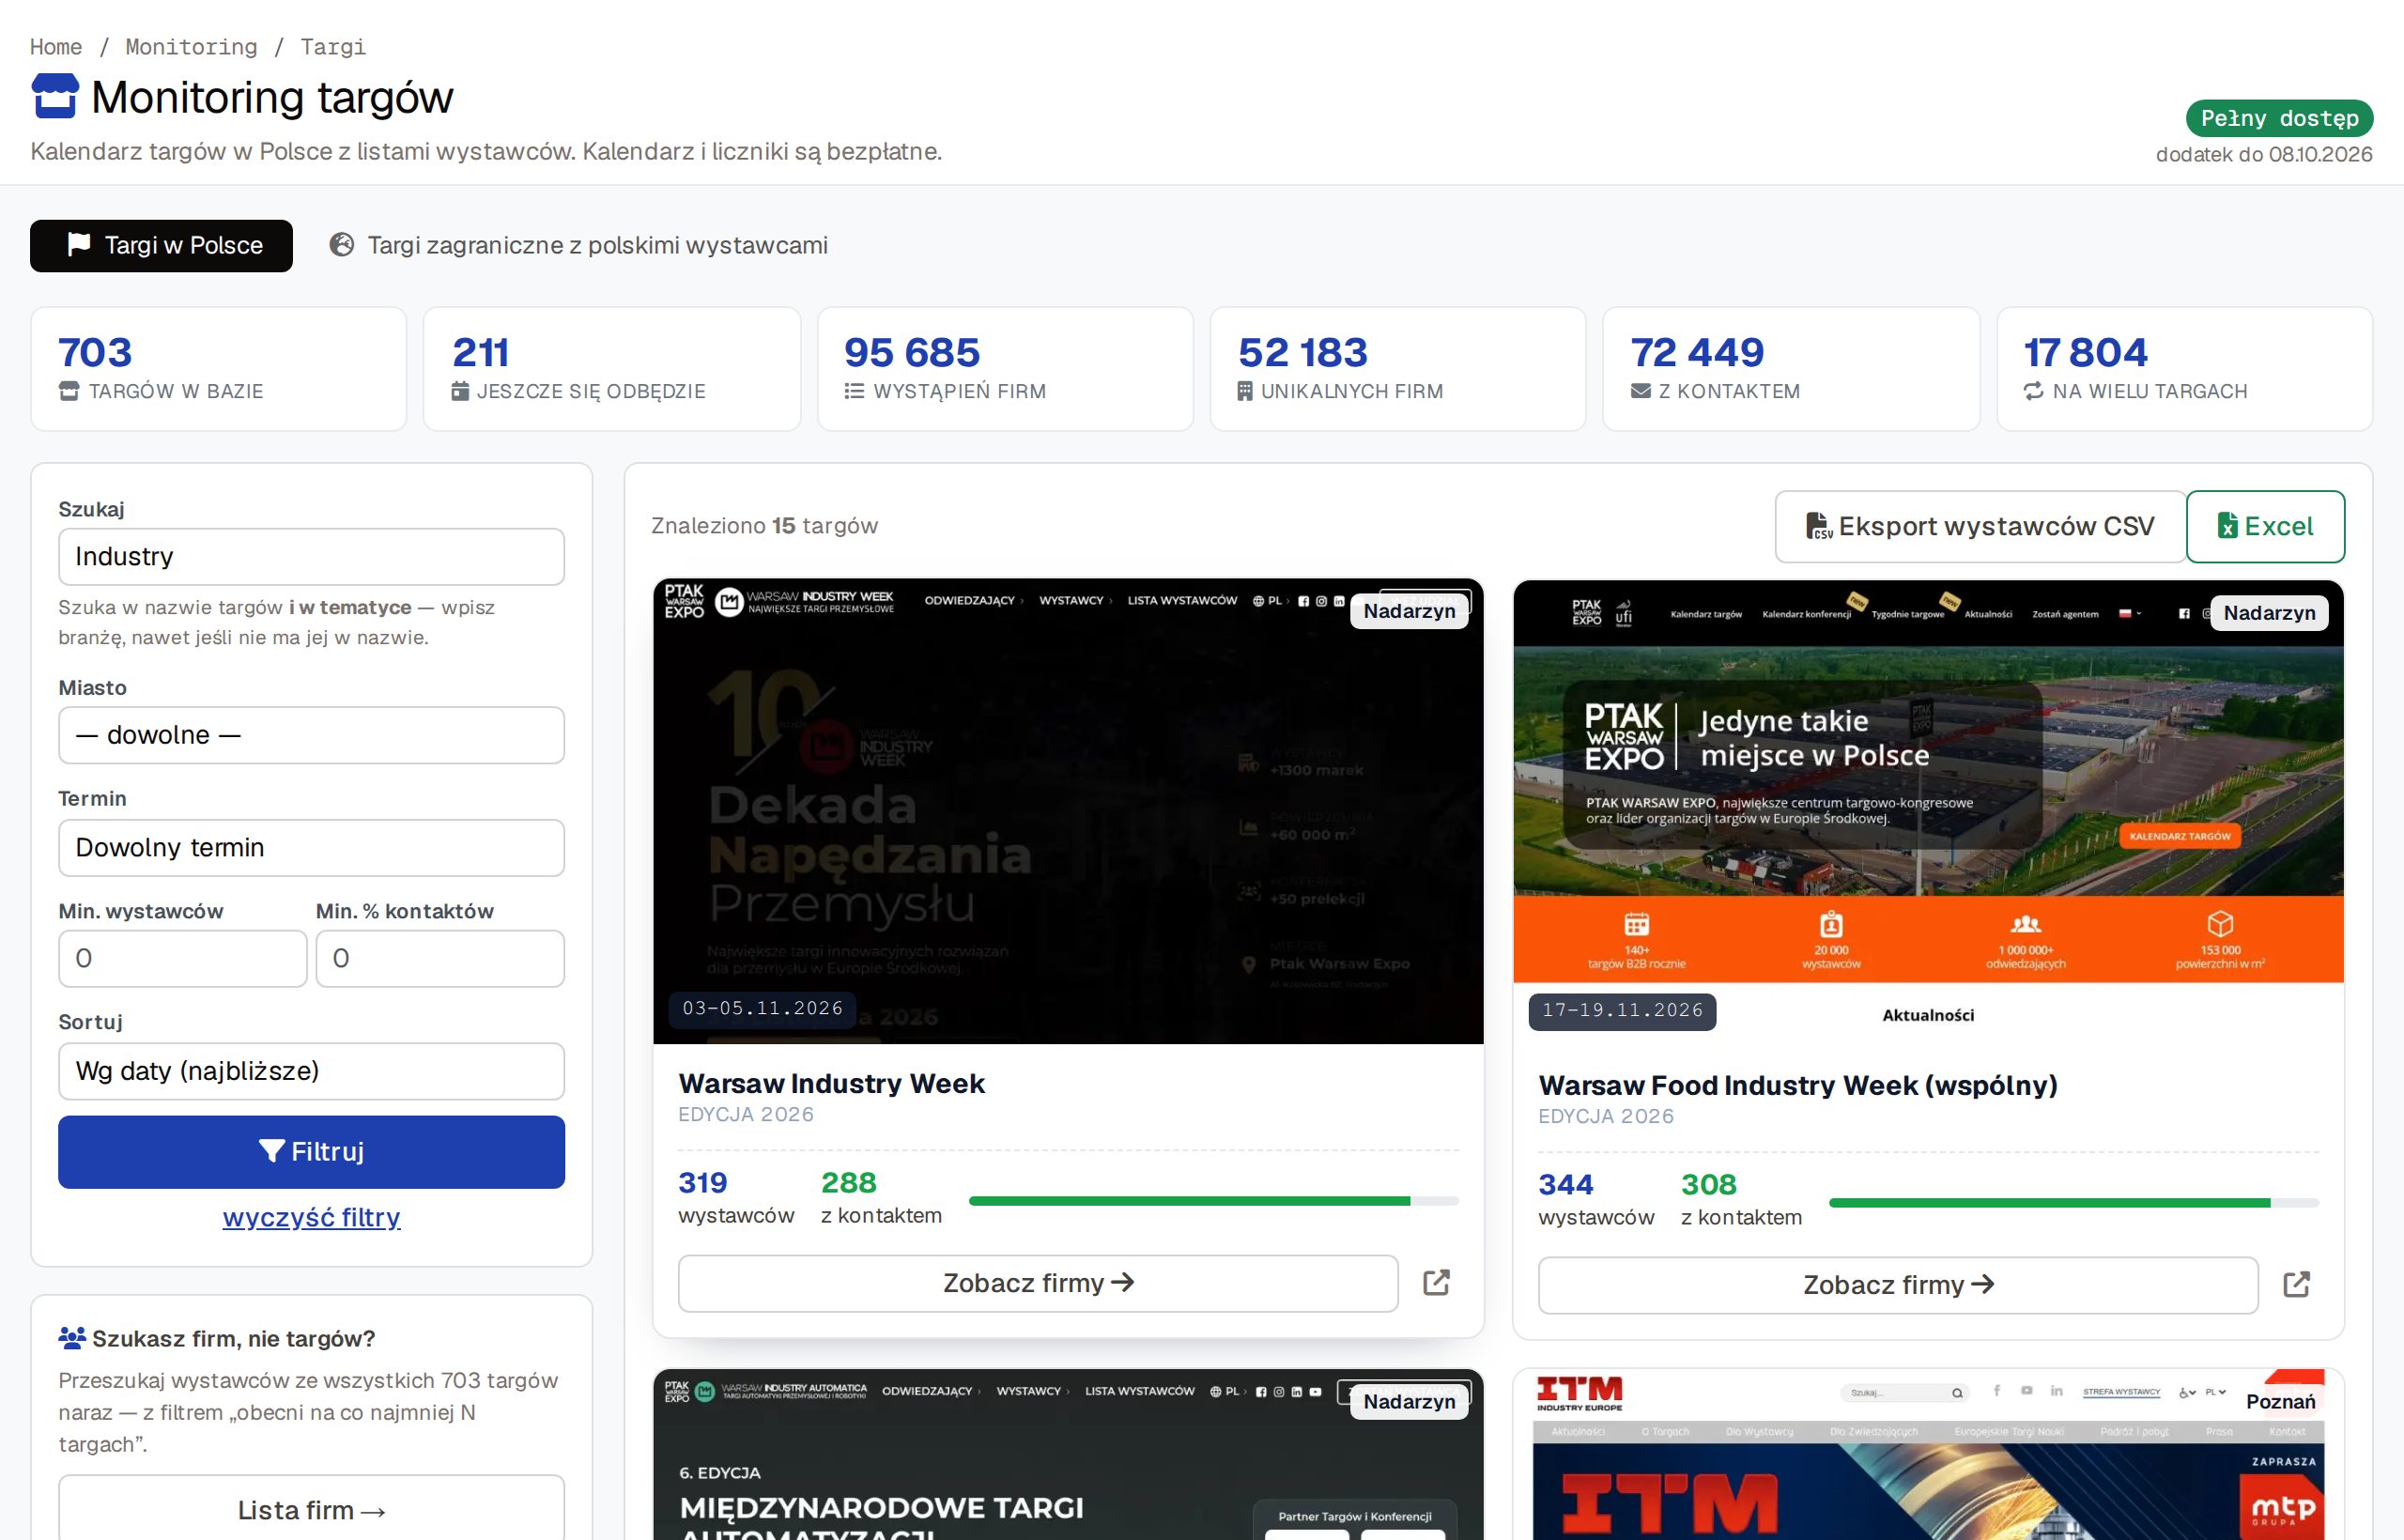Switch to Targi w Polsce tab
The width and height of the screenshot is (2404, 1540).
point(161,246)
